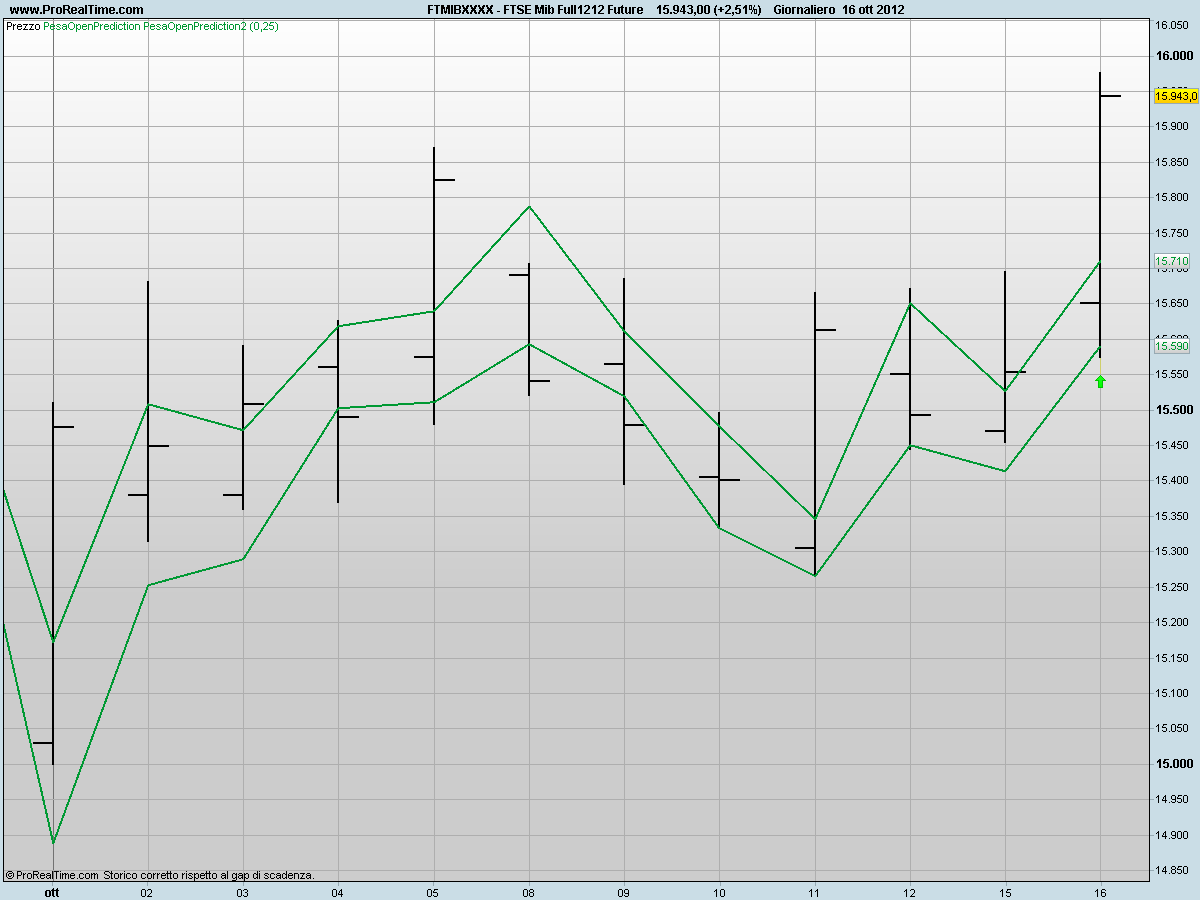
Task: Click the copyright ProRealTime.com storico corretto note
Action: pyautogui.click(x=160, y=874)
